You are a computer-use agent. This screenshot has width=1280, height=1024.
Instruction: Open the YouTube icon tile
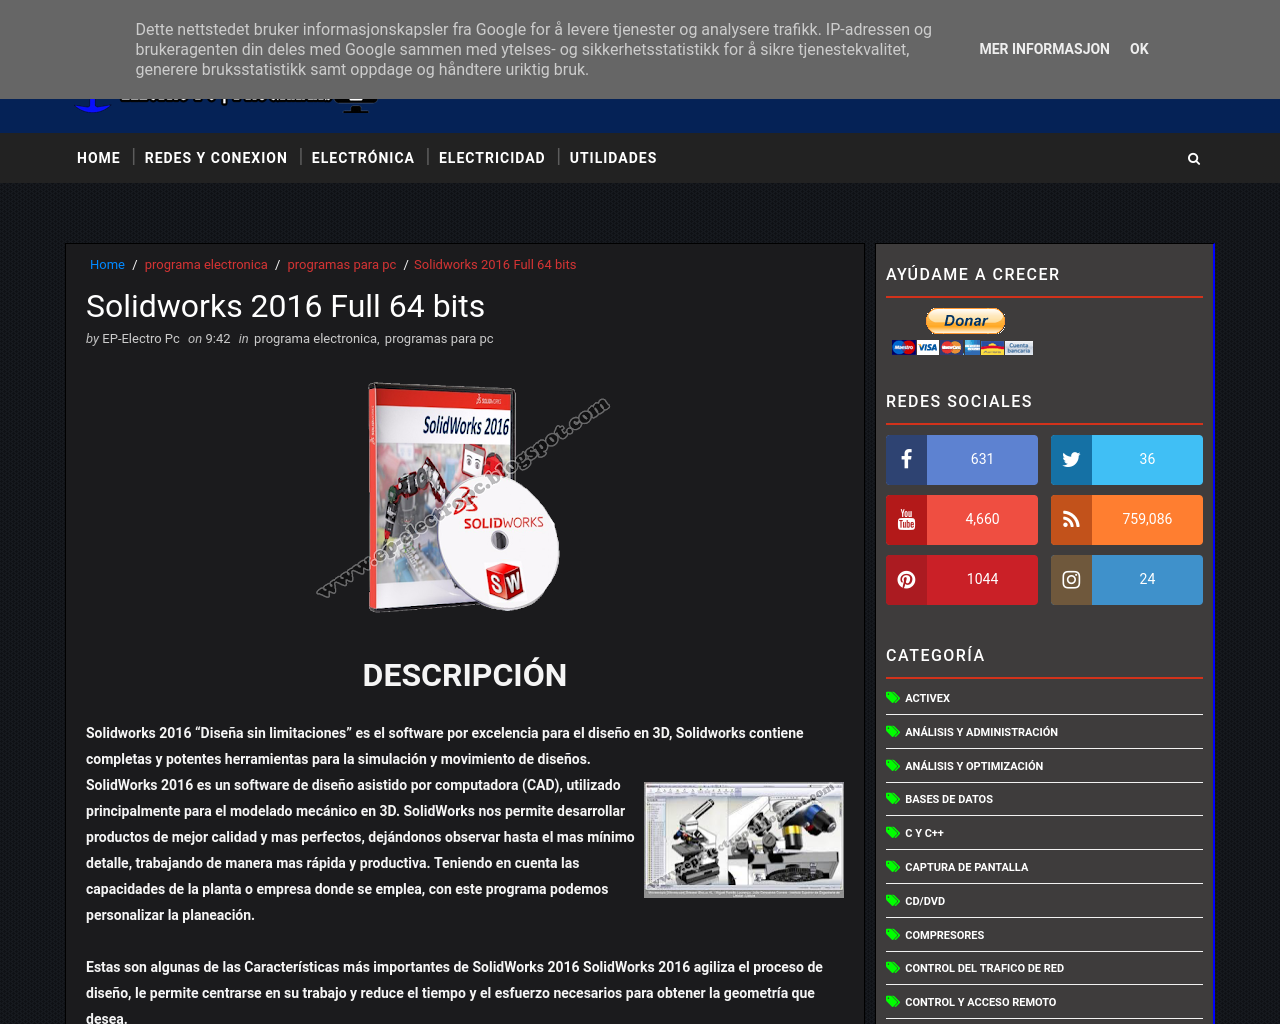click(x=906, y=520)
